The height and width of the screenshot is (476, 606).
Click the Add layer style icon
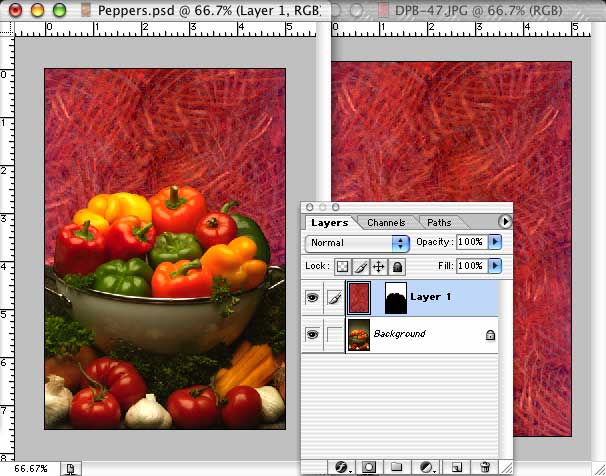[x=341, y=468]
